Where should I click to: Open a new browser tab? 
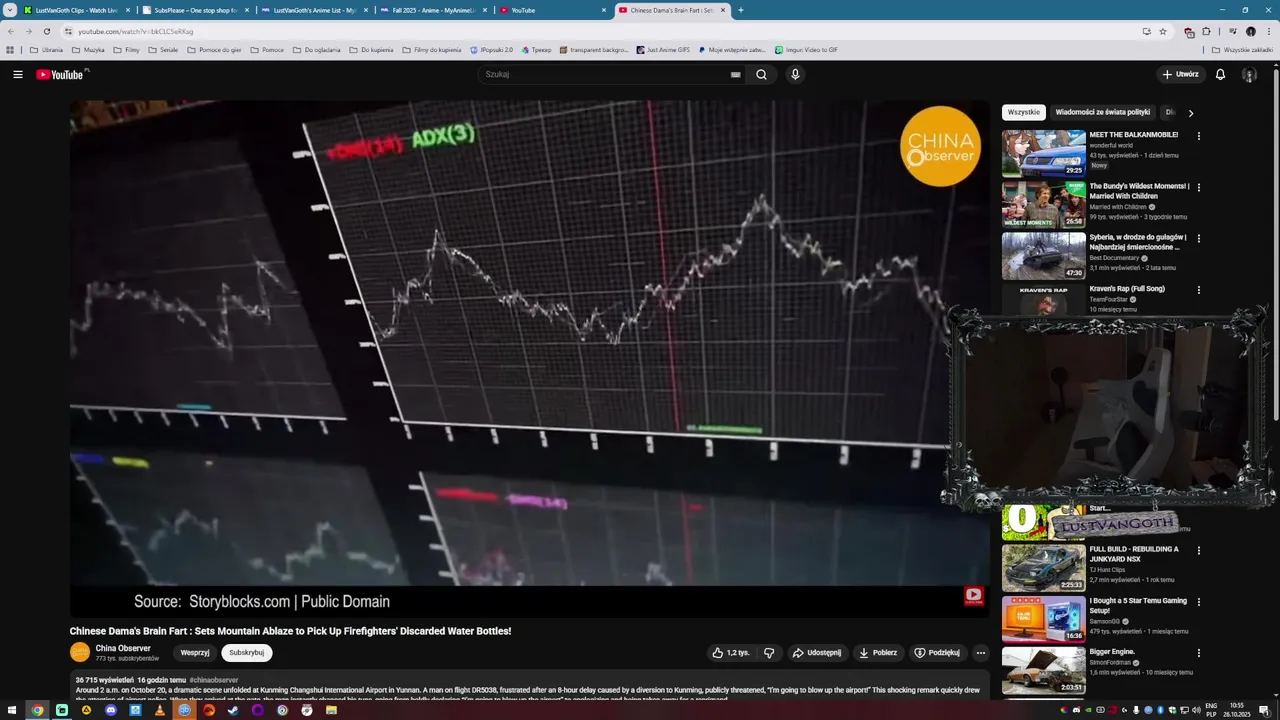click(740, 10)
